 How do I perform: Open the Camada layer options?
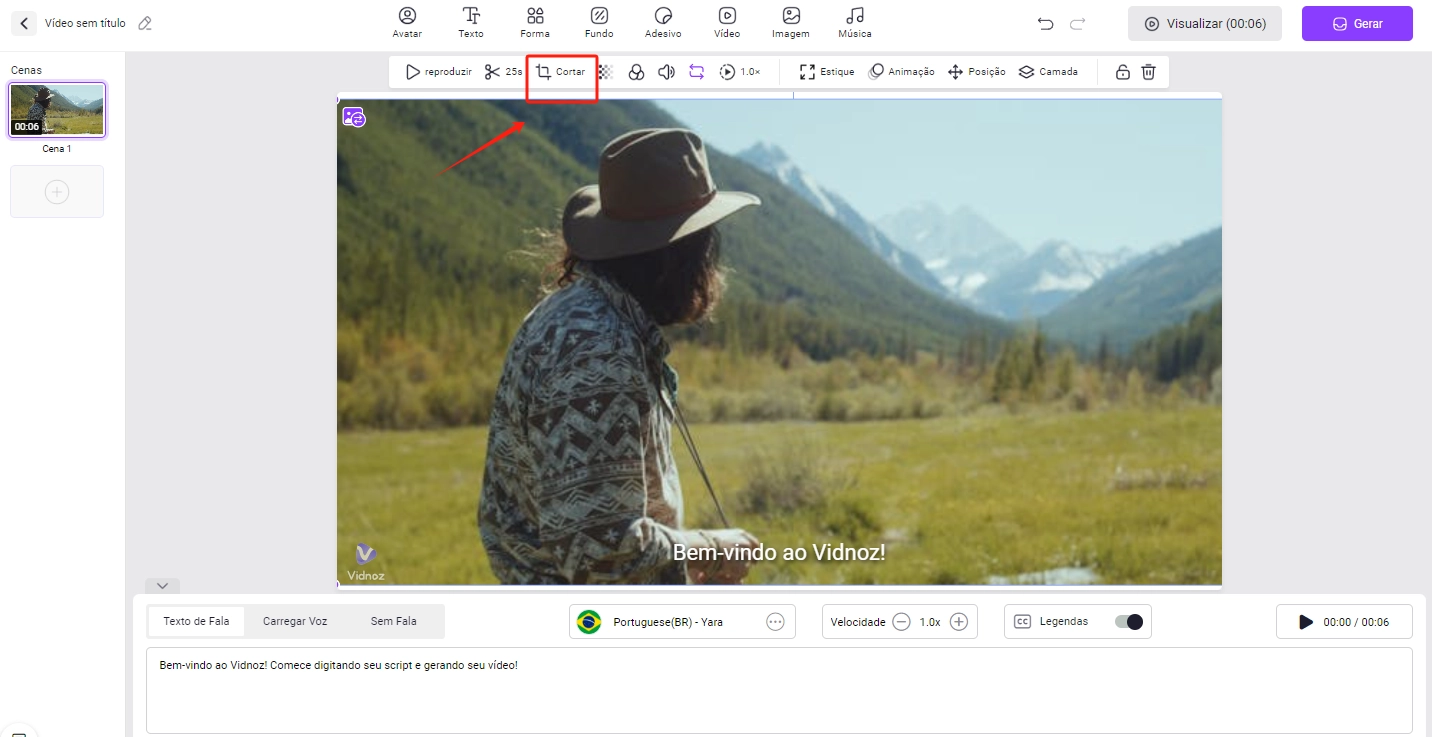tap(1048, 72)
